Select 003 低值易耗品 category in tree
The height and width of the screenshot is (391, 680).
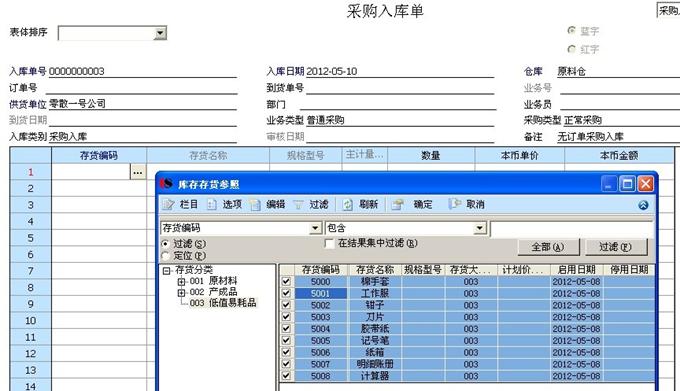coord(223,303)
